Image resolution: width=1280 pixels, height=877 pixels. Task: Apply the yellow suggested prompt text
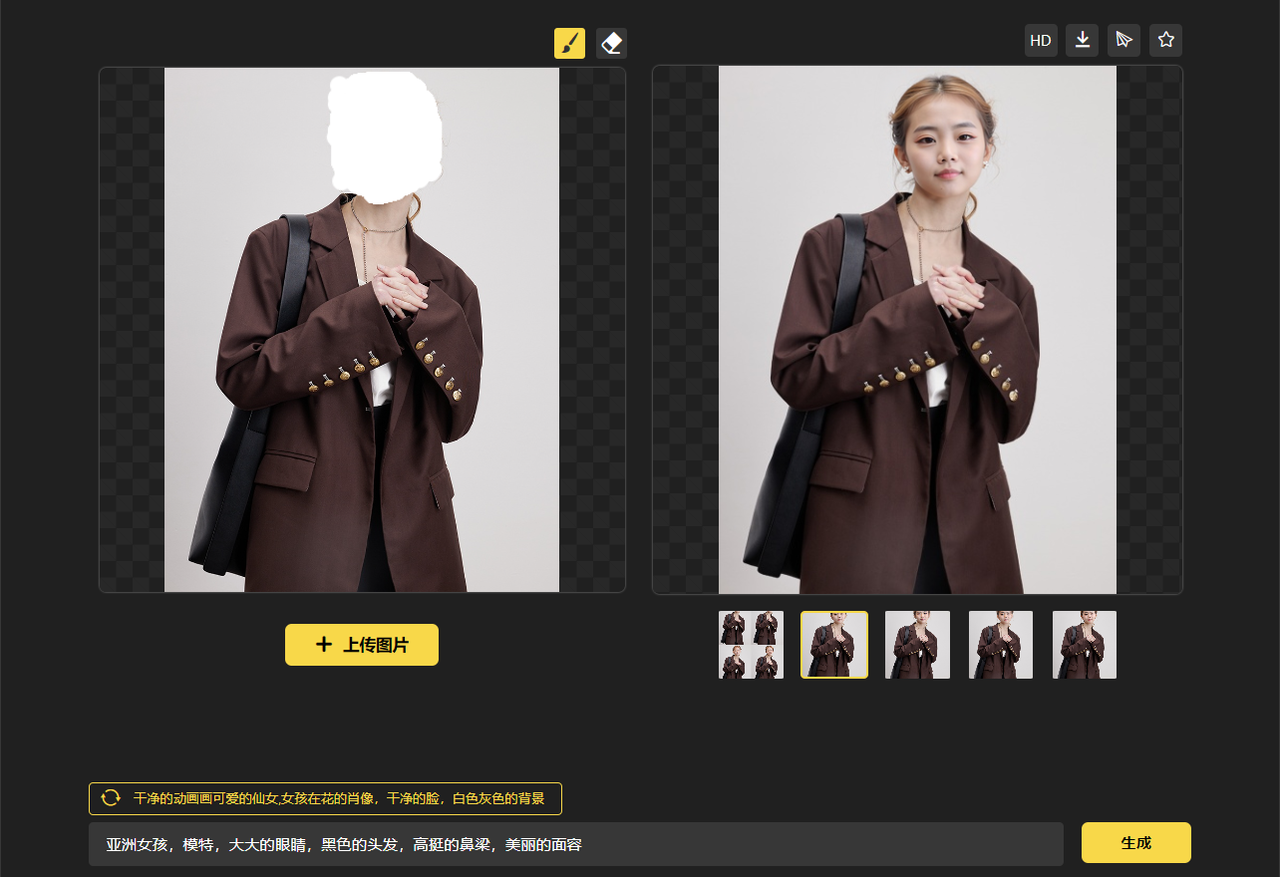[339, 799]
